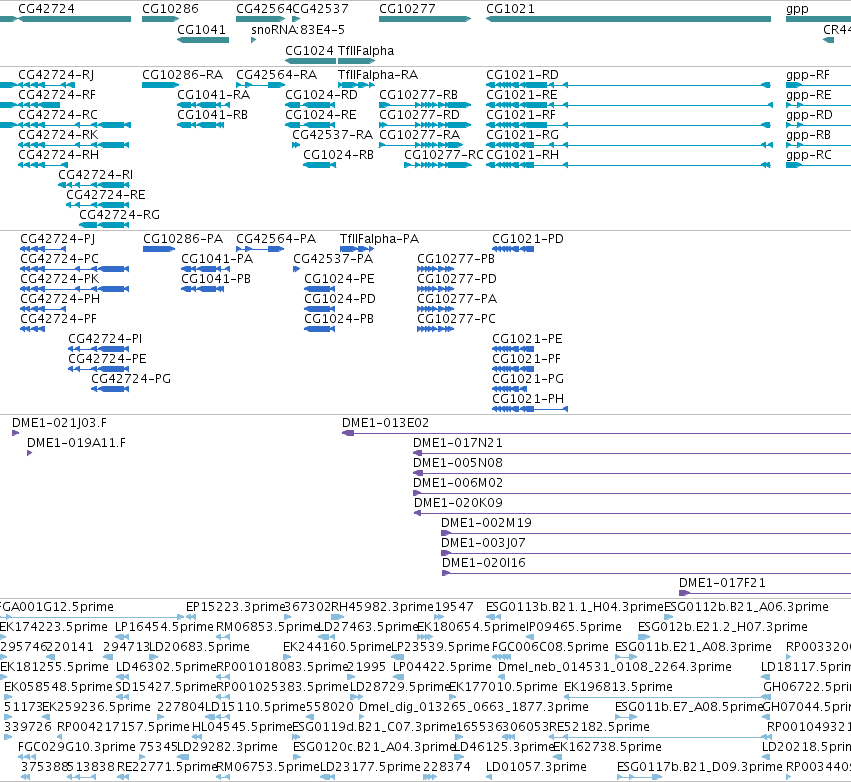Click clone DME1-006M02
This screenshot has height=782, width=851.
coord(458,483)
